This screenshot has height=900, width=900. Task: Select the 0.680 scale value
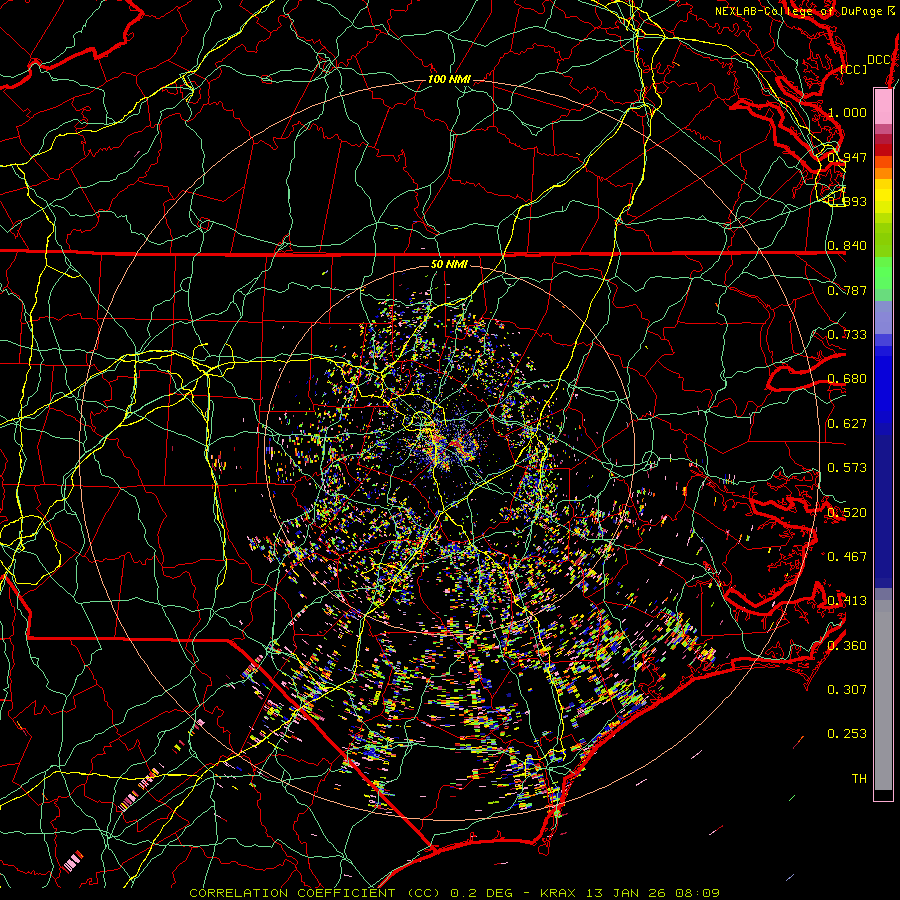point(847,379)
